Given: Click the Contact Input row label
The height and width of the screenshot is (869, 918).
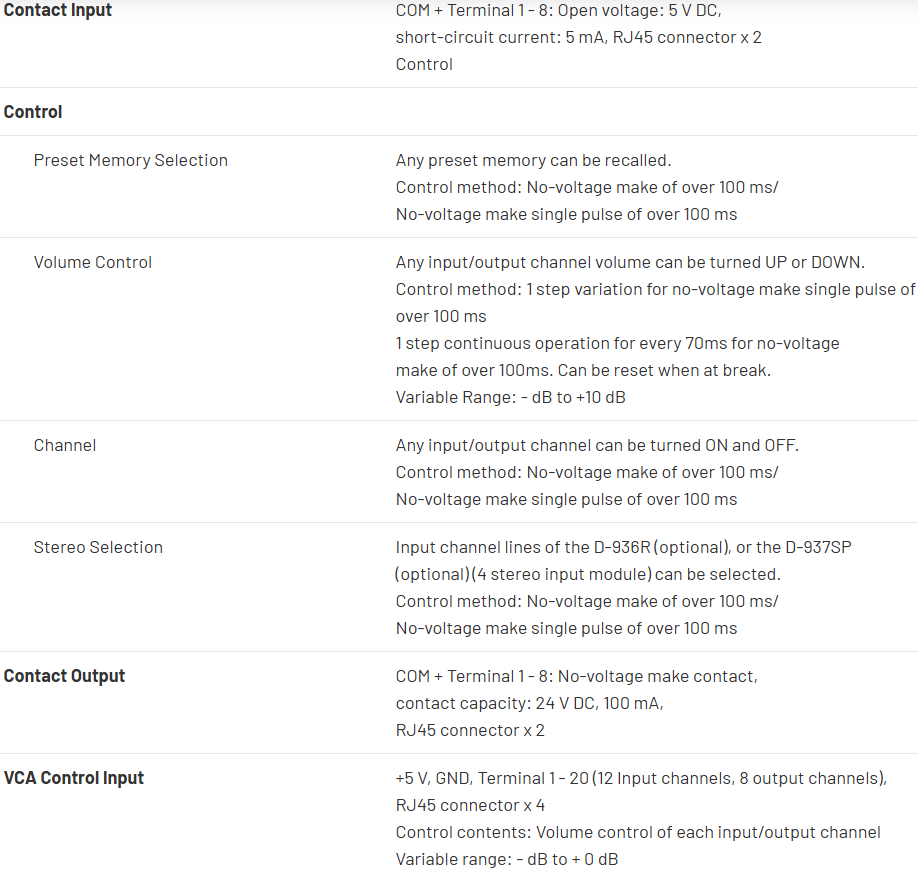Looking at the screenshot, I should pos(58,10).
